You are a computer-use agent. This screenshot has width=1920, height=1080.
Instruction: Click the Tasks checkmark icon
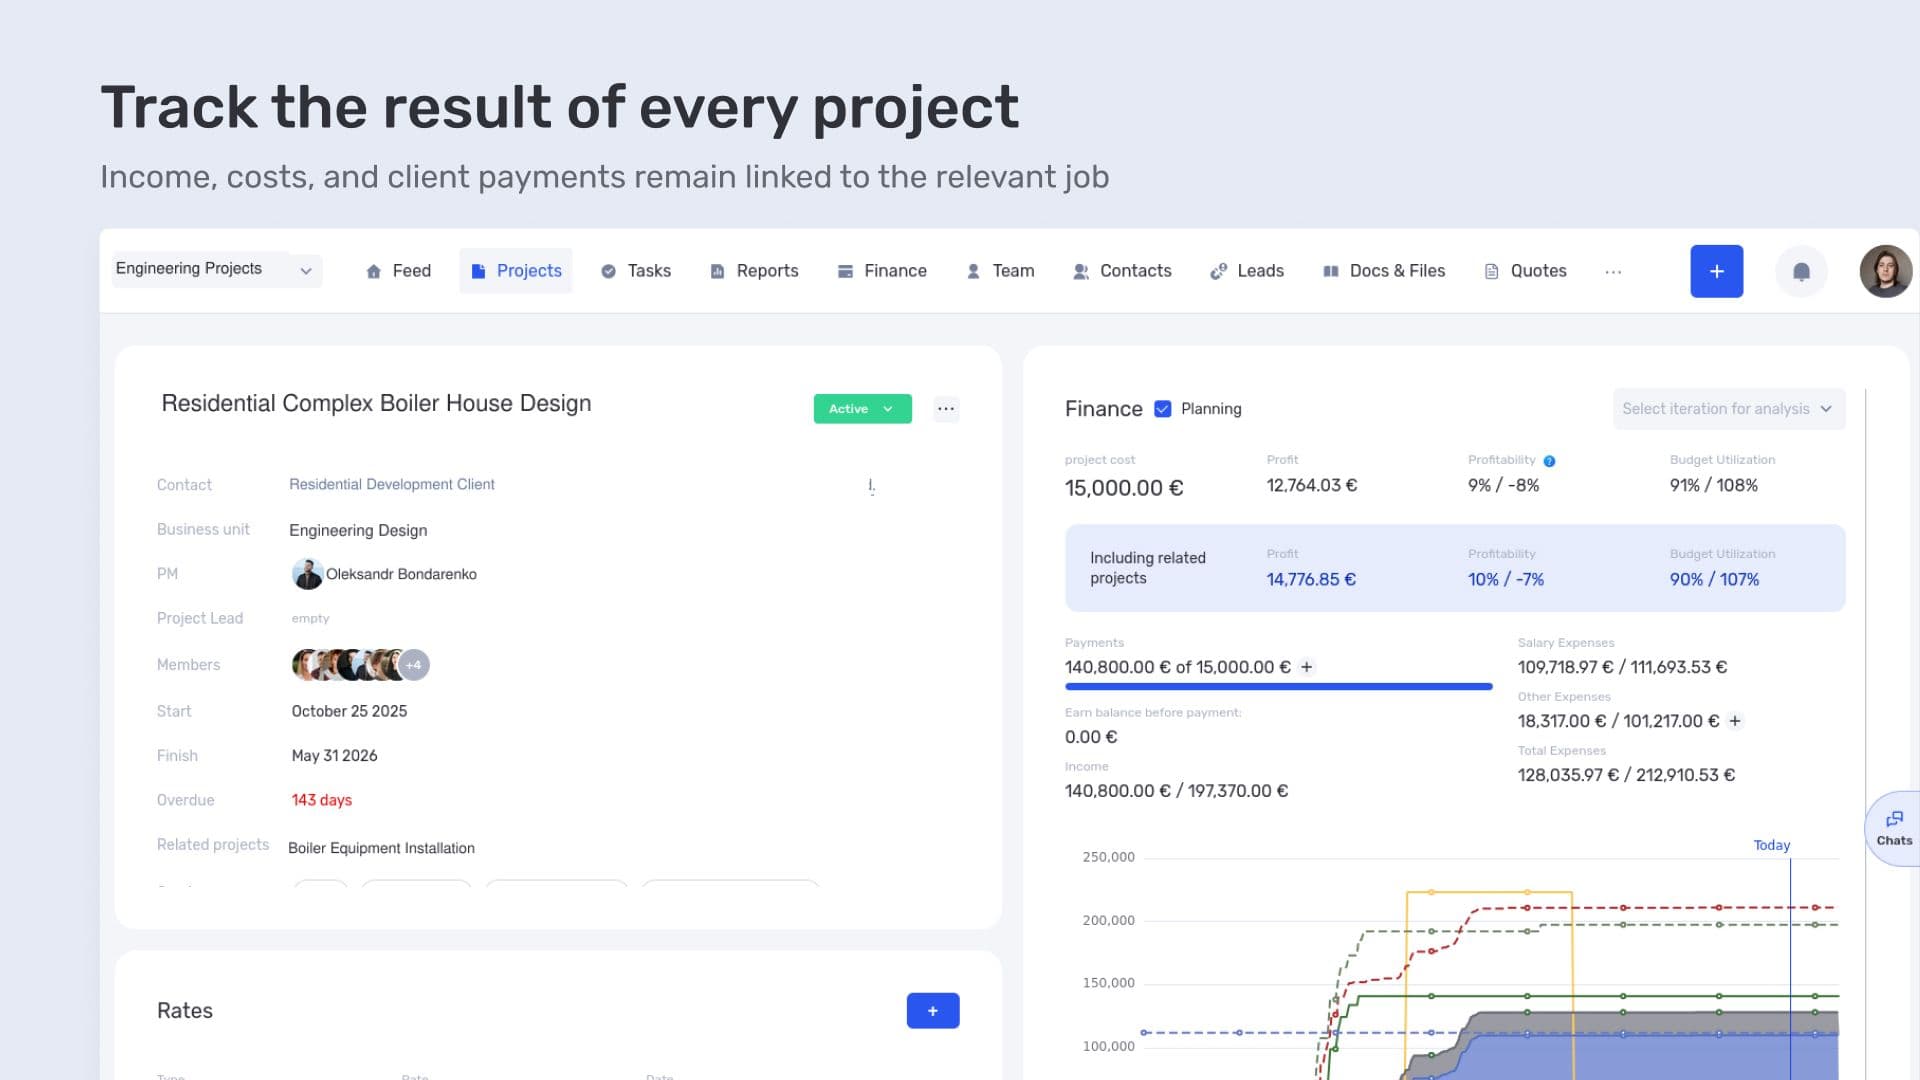pyautogui.click(x=608, y=271)
